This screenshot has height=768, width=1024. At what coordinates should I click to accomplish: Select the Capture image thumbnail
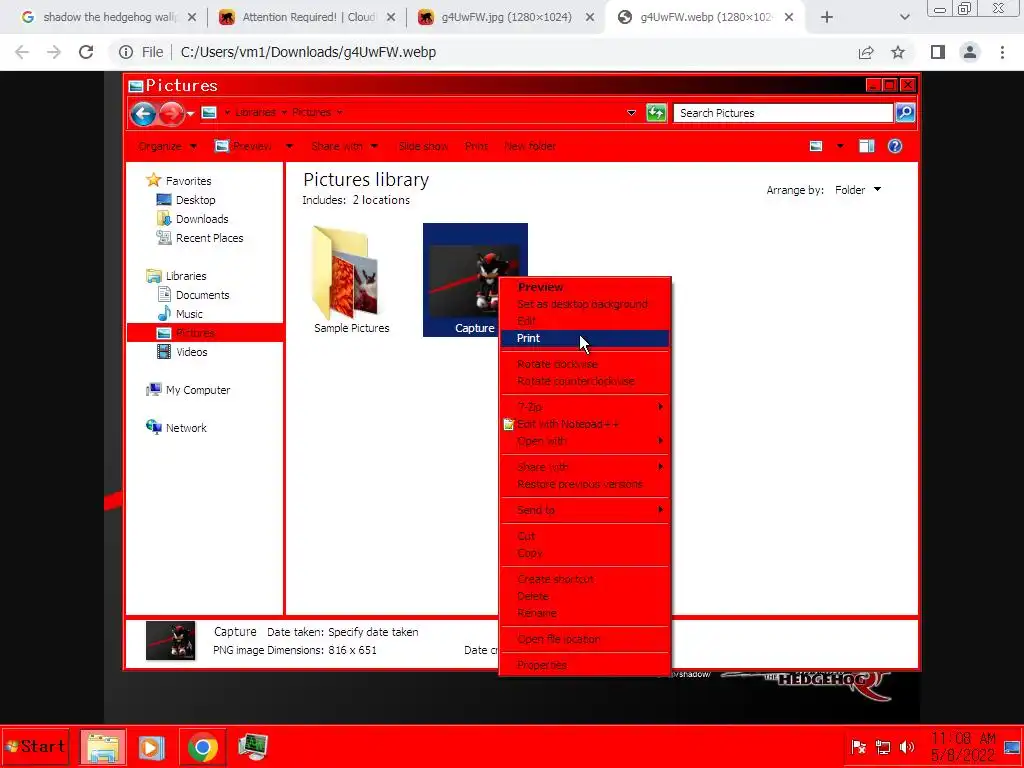[x=475, y=280]
